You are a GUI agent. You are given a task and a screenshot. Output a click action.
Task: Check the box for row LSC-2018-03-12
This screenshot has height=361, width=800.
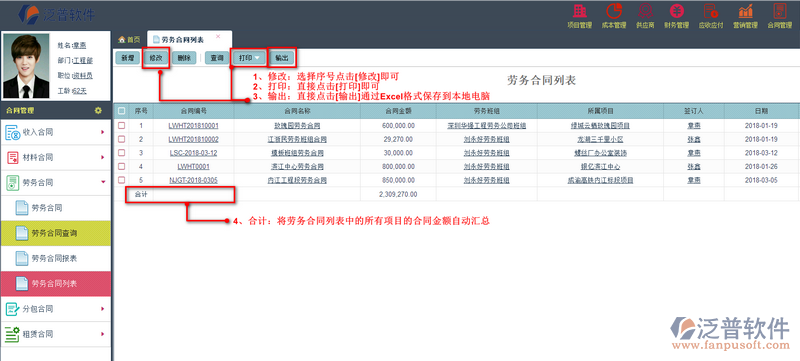[121, 152]
